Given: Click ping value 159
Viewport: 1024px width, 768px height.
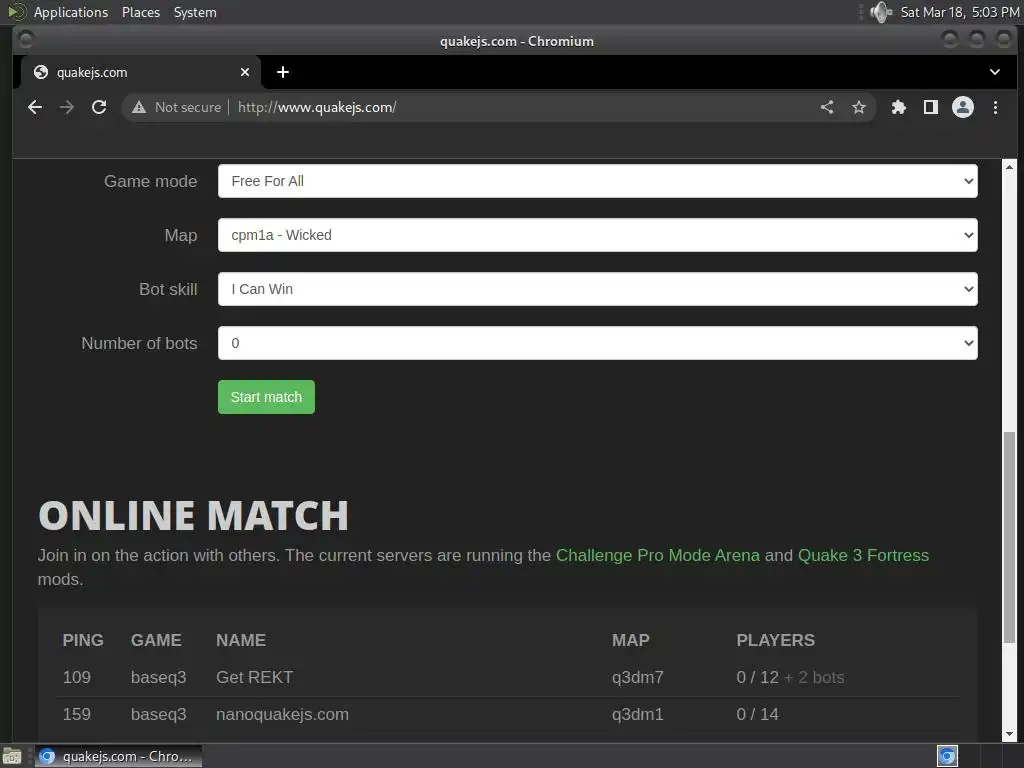Looking at the screenshot, I should [x=76, y=714].
